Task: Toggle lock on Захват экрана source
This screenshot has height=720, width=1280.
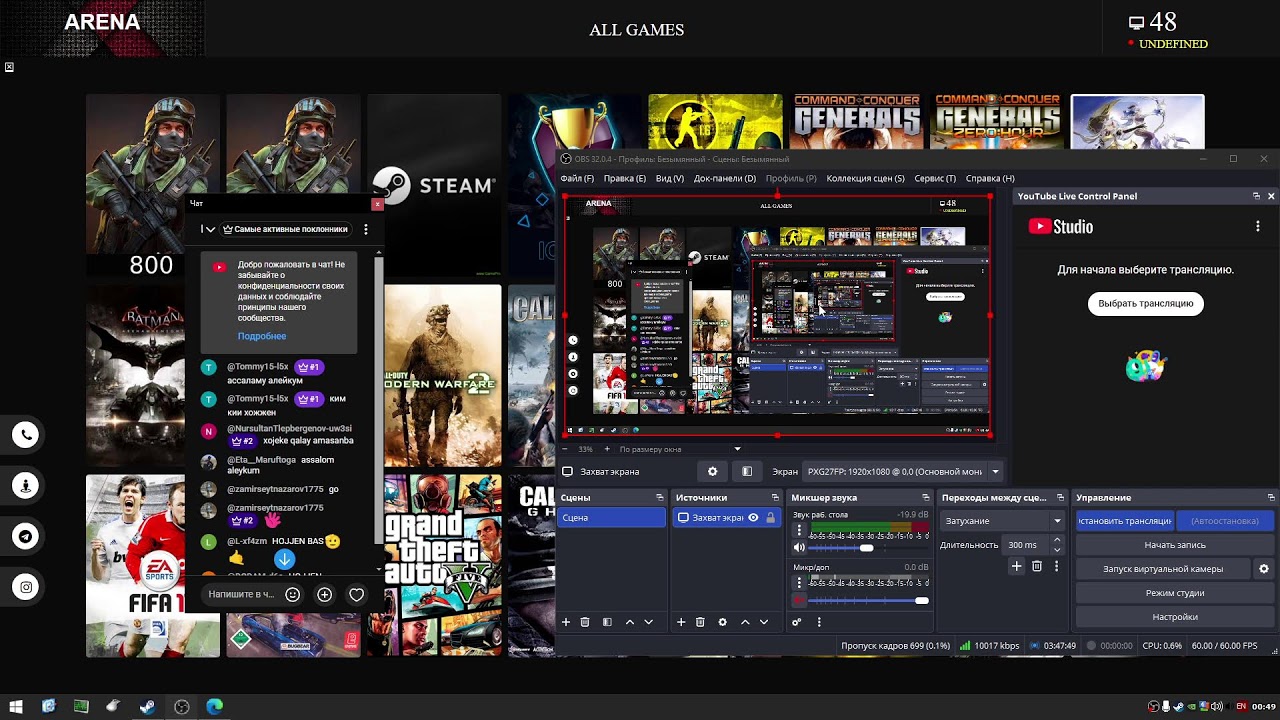Action: point(770,517)
